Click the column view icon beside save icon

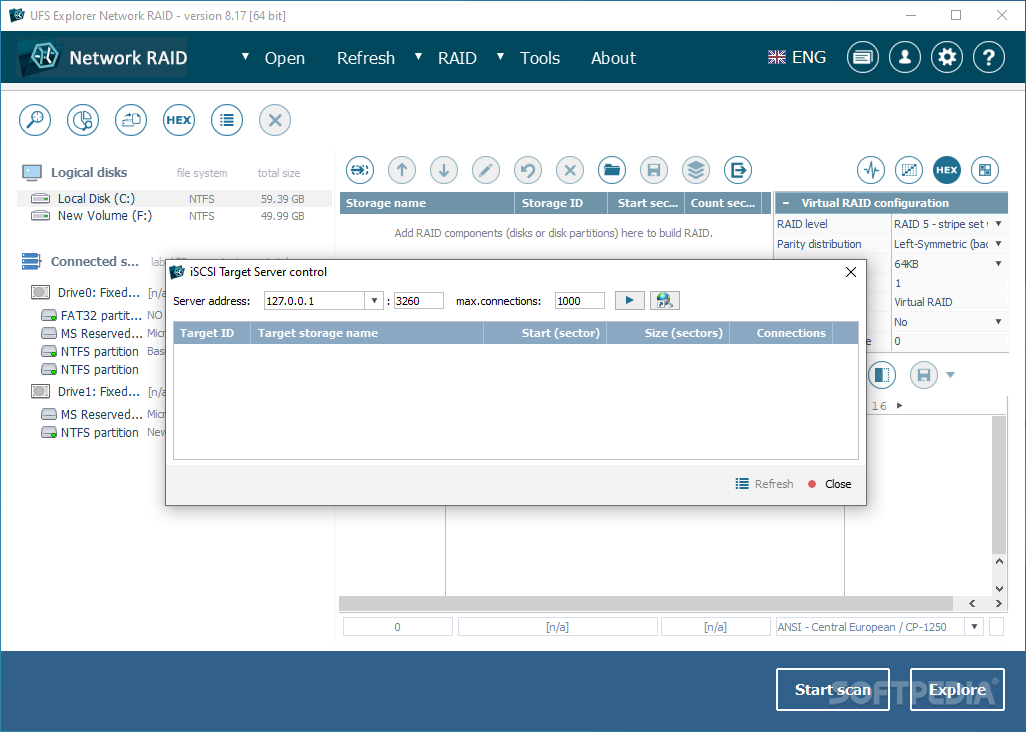(x=882, y=375)
